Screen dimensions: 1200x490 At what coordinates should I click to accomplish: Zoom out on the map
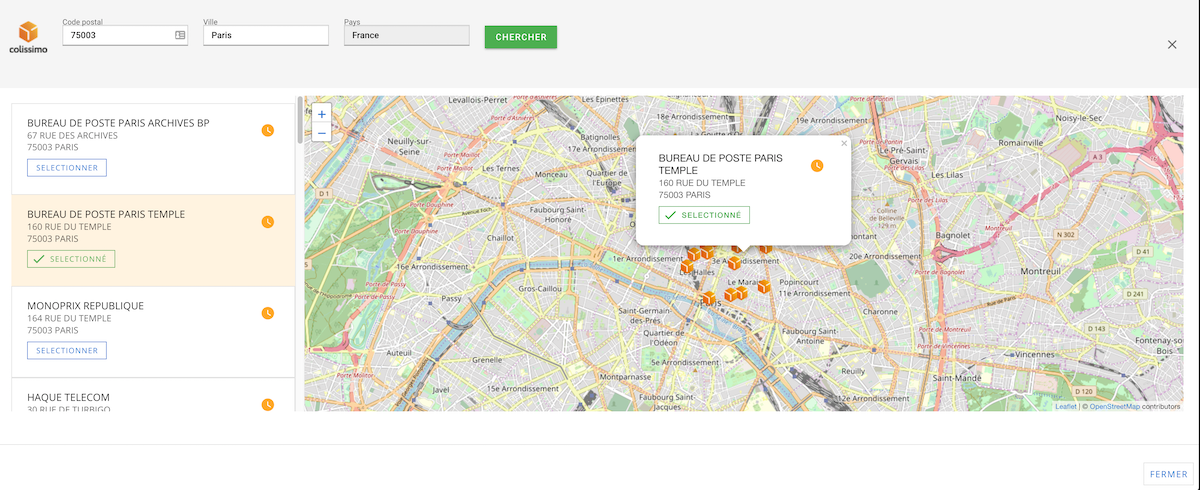click(321, 132)
